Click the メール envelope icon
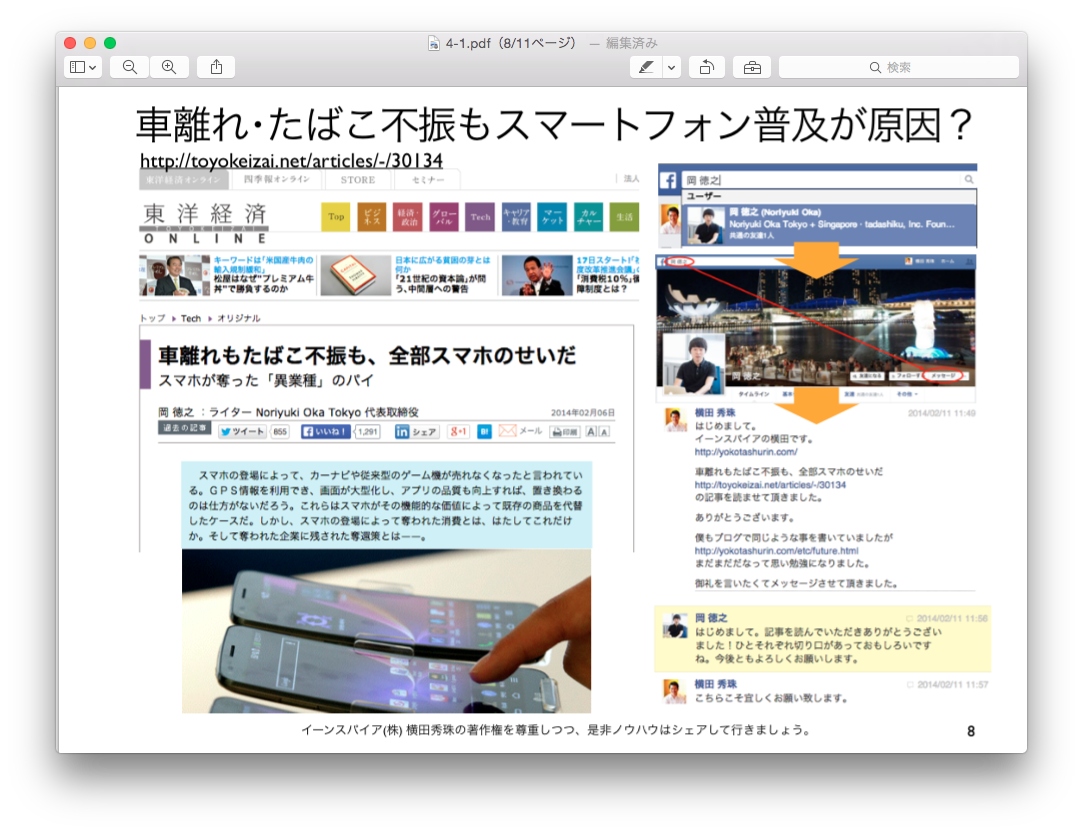The image size is (1083, 833). click(507, 431)
